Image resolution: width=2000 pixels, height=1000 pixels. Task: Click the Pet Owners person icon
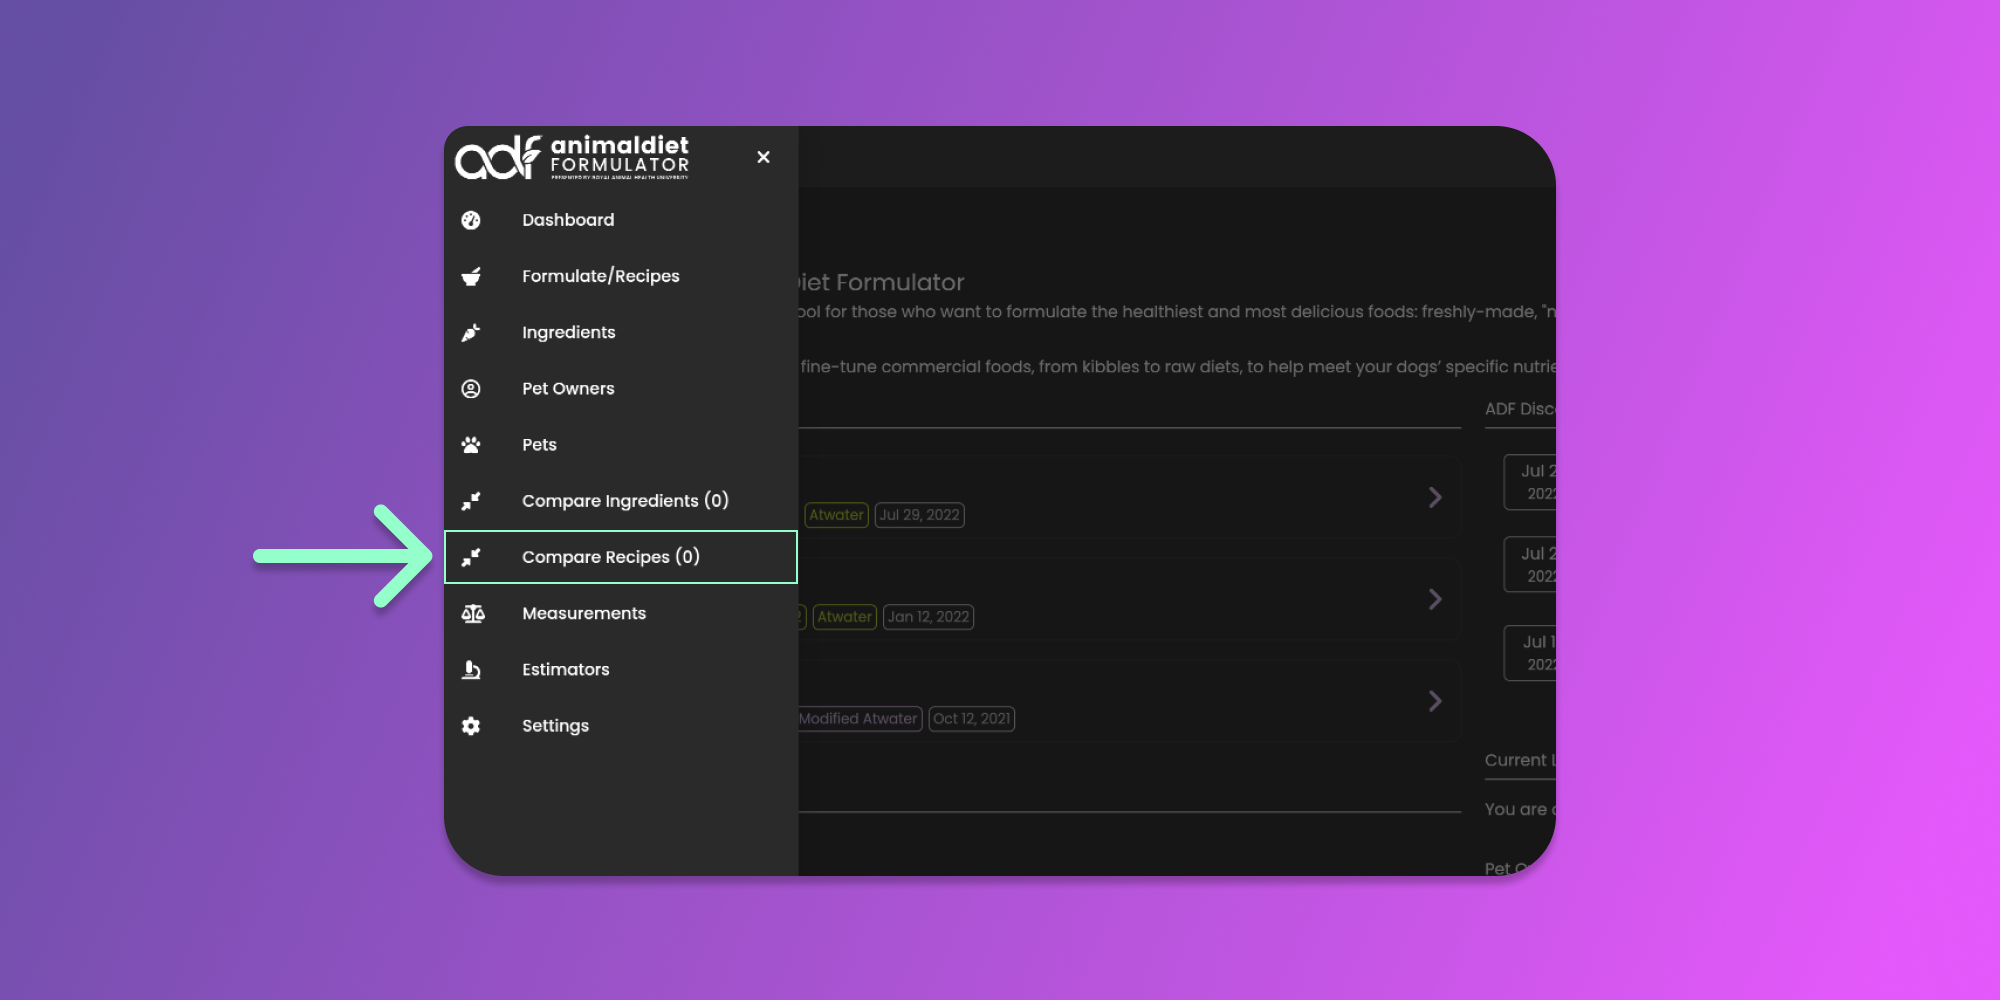click(471, 389)
